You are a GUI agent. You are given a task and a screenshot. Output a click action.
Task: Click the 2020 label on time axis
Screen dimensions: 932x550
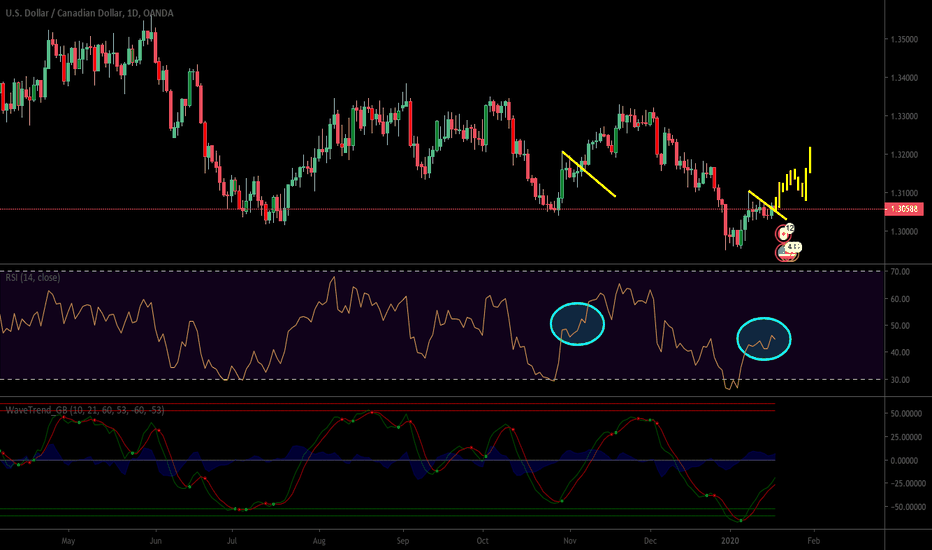click(x=730, y=537)
